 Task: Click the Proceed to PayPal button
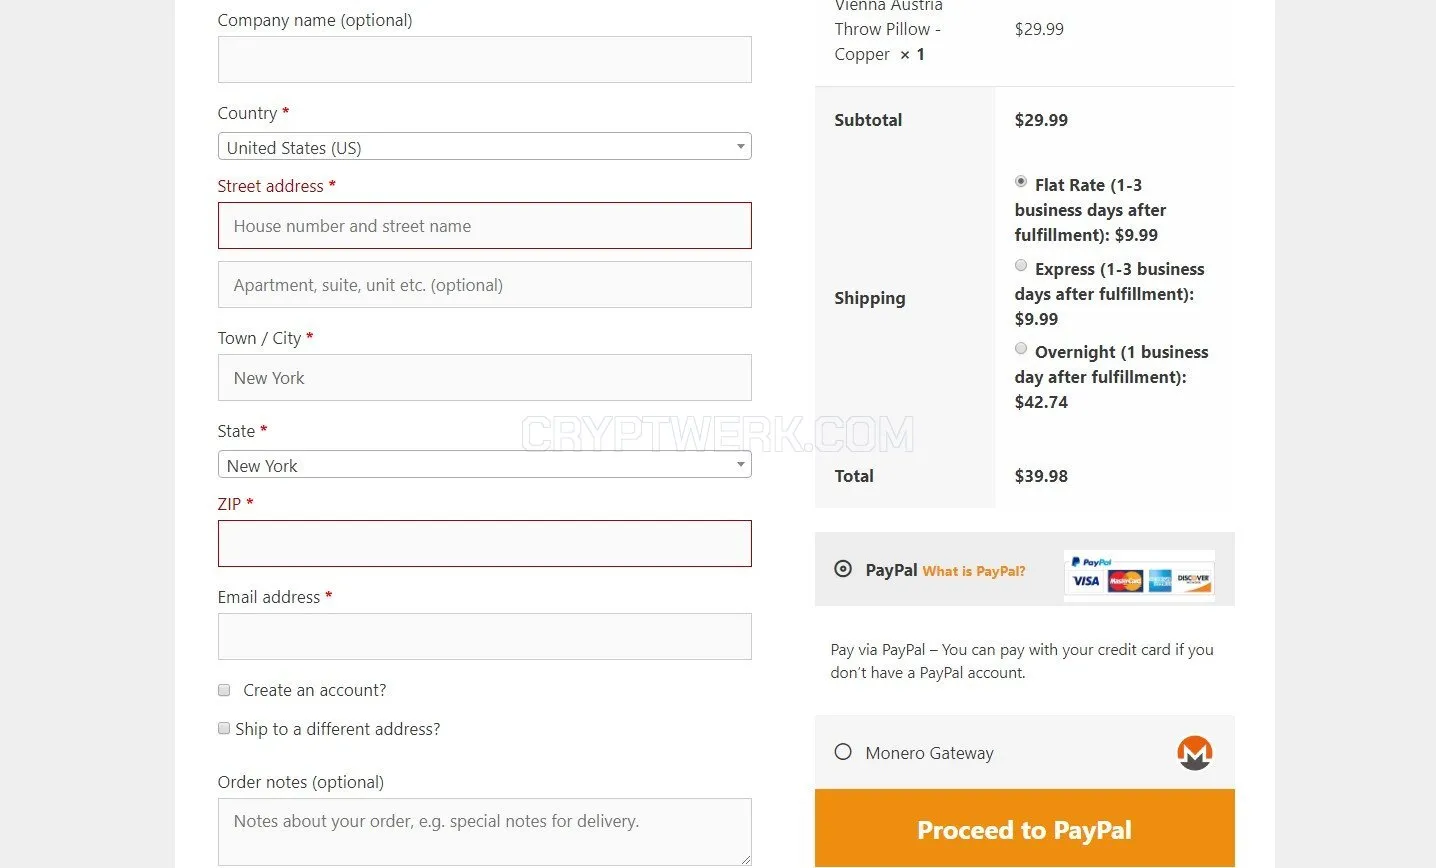click(1024, 829)
